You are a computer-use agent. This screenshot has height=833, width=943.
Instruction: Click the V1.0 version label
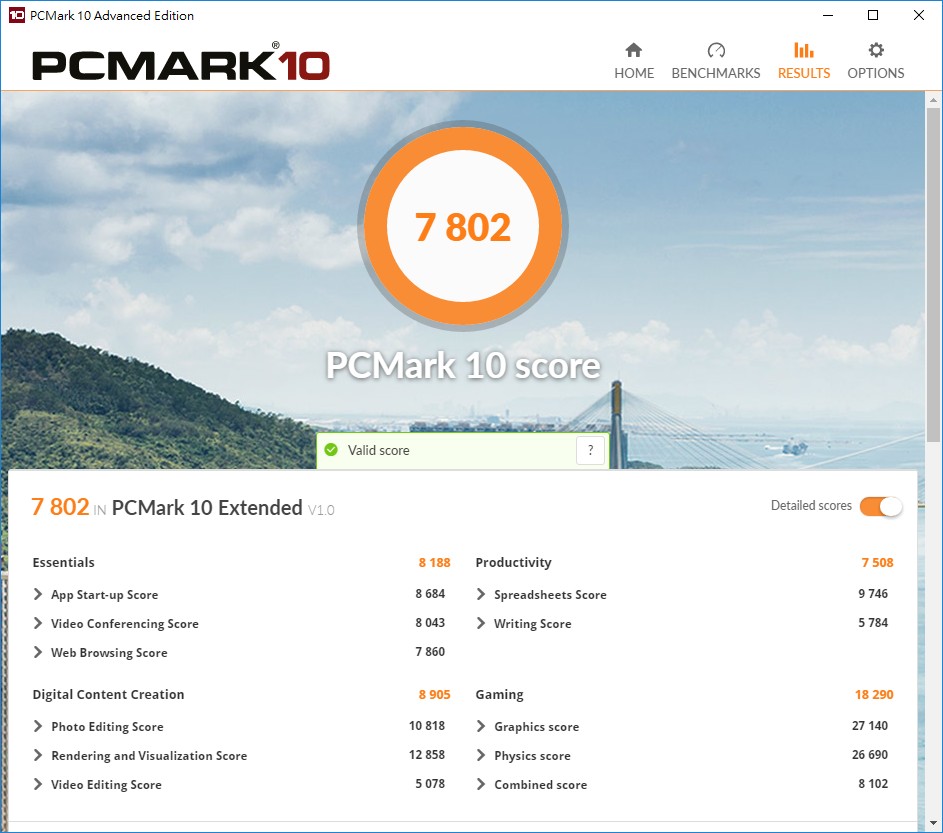tap(321, 510)
